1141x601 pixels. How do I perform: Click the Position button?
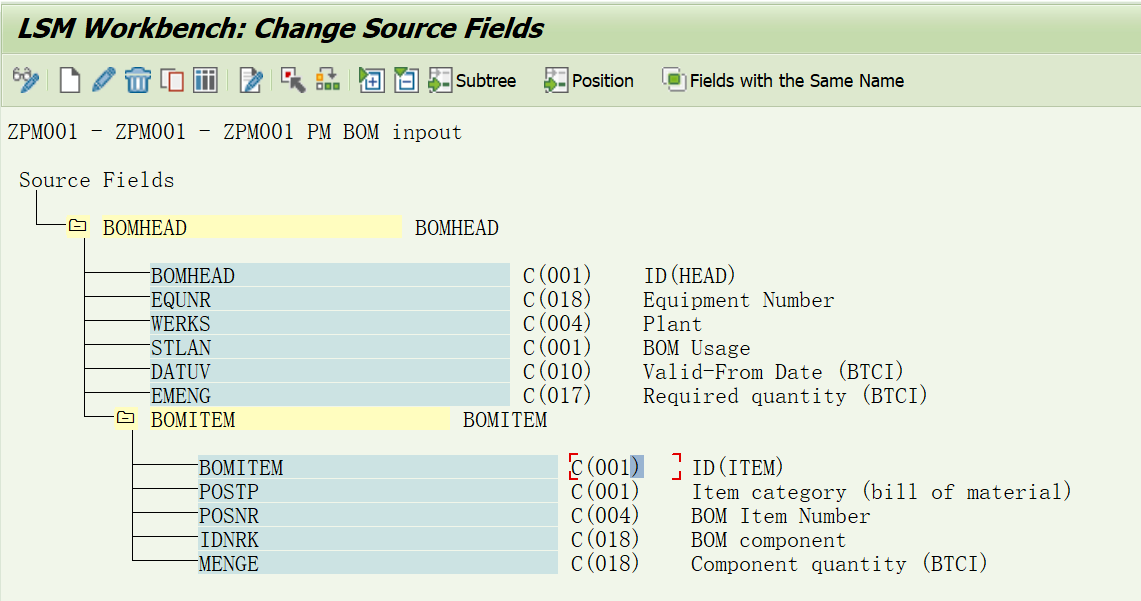[x=588, y=80]
